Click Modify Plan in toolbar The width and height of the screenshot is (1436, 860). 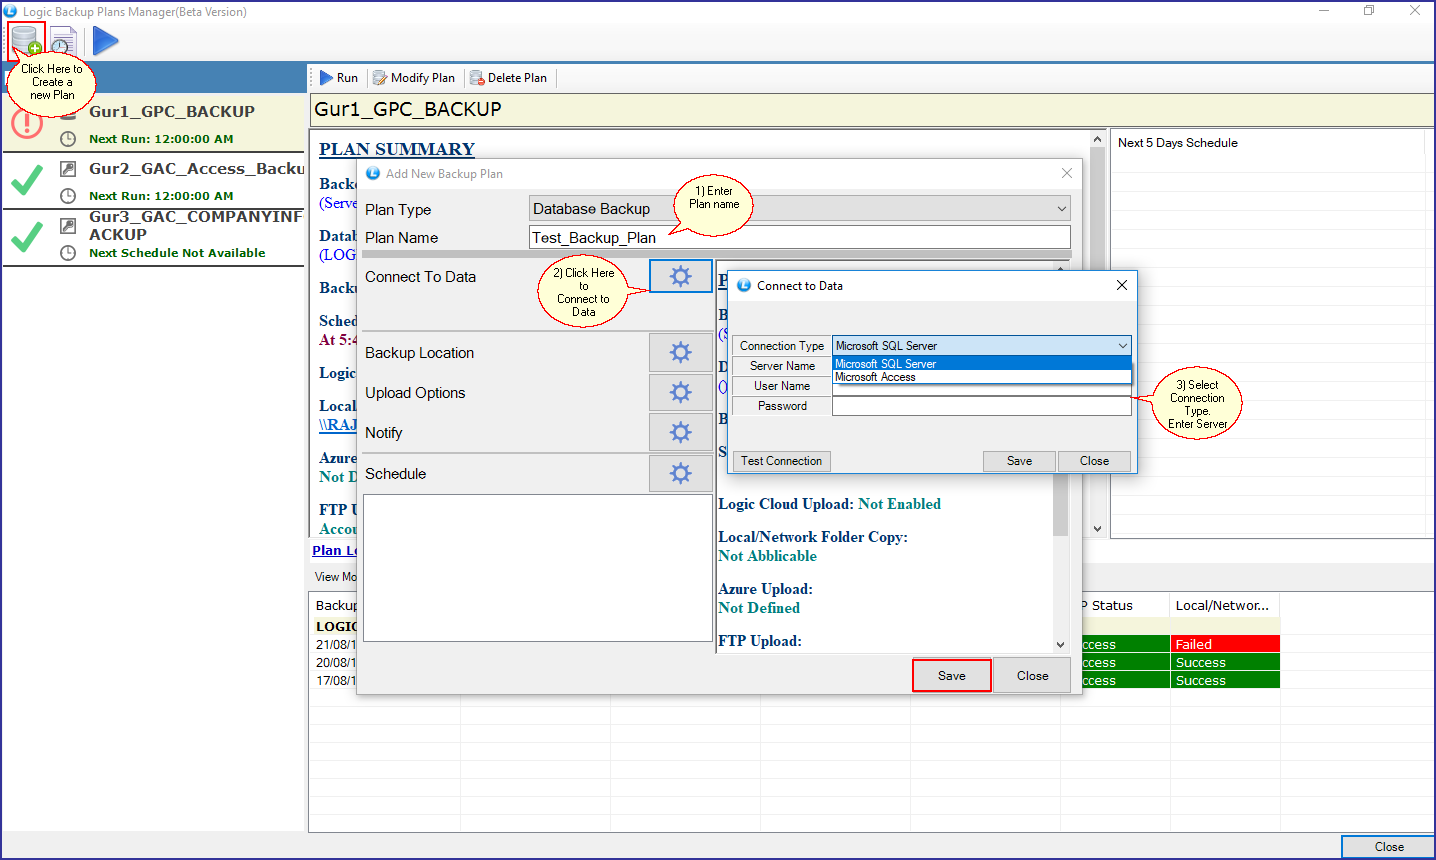414,78
